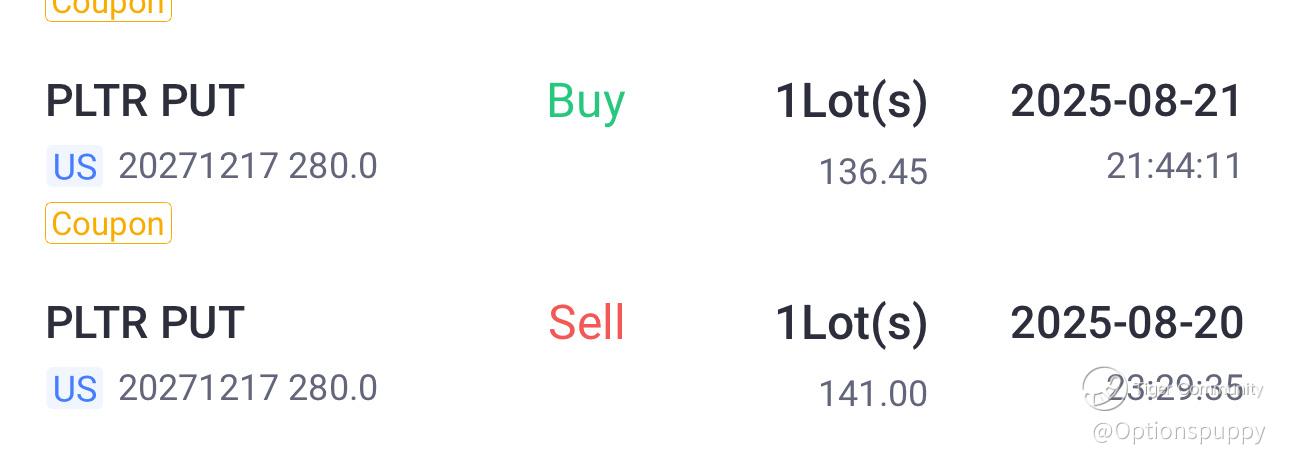Select the 141.00 fill price
This screenshot has width=1290, height=460.
tap(873, 394)
